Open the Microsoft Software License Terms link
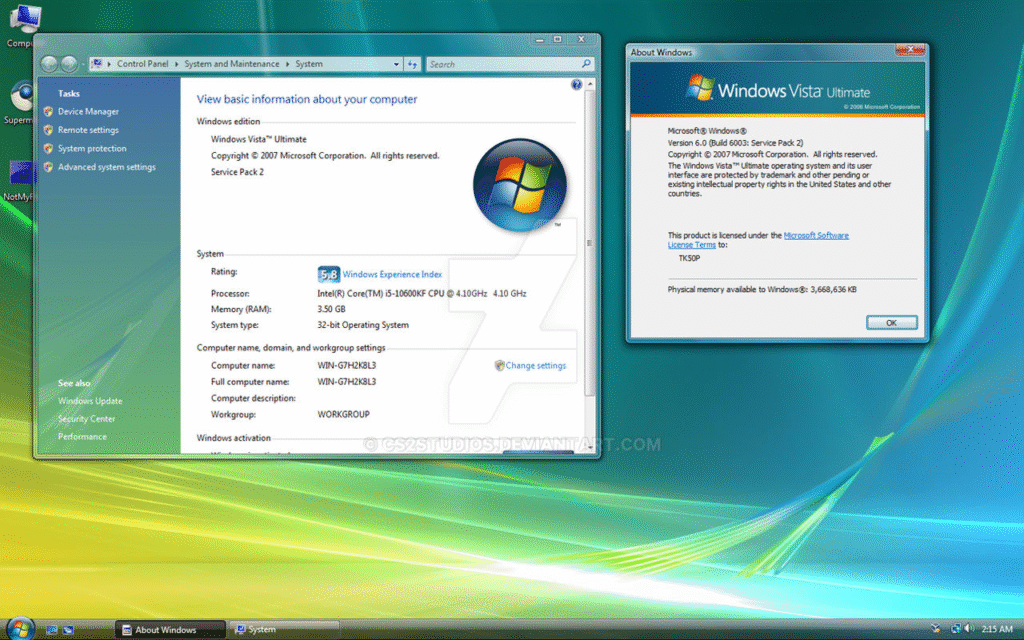The height and width of the screenshot is (640, 1024). [x=815, y=235]
